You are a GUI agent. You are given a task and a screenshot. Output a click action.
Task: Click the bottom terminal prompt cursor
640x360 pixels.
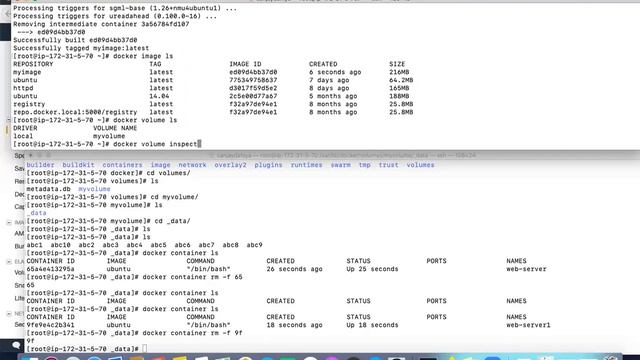pyautogui.click(x=144, y=349)
